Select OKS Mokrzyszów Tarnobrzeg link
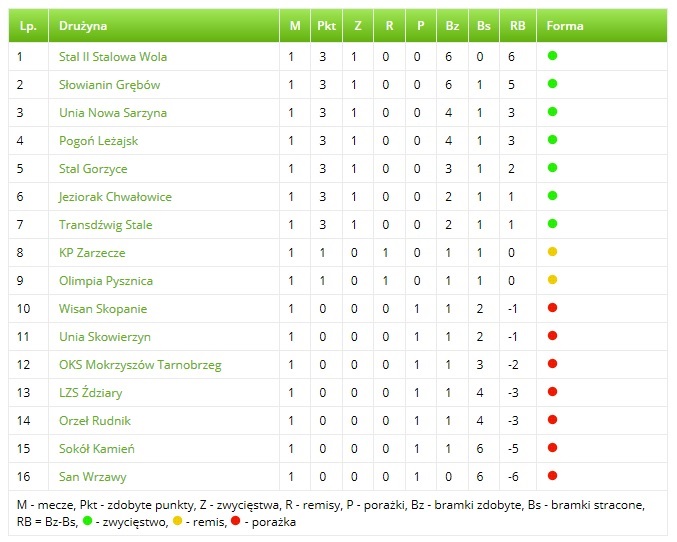This screenshot has height=542, width=677. point(140,365)
